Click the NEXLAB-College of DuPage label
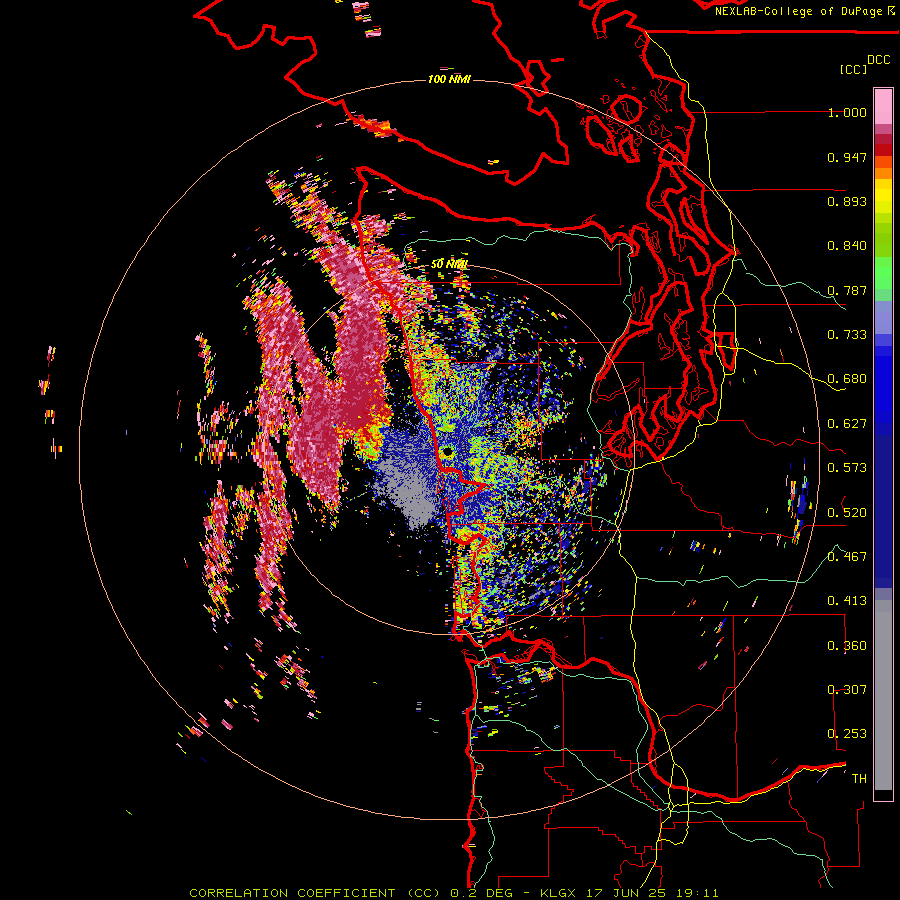The height and width of the screenshot is (900, 900). (x=798, y=11)
